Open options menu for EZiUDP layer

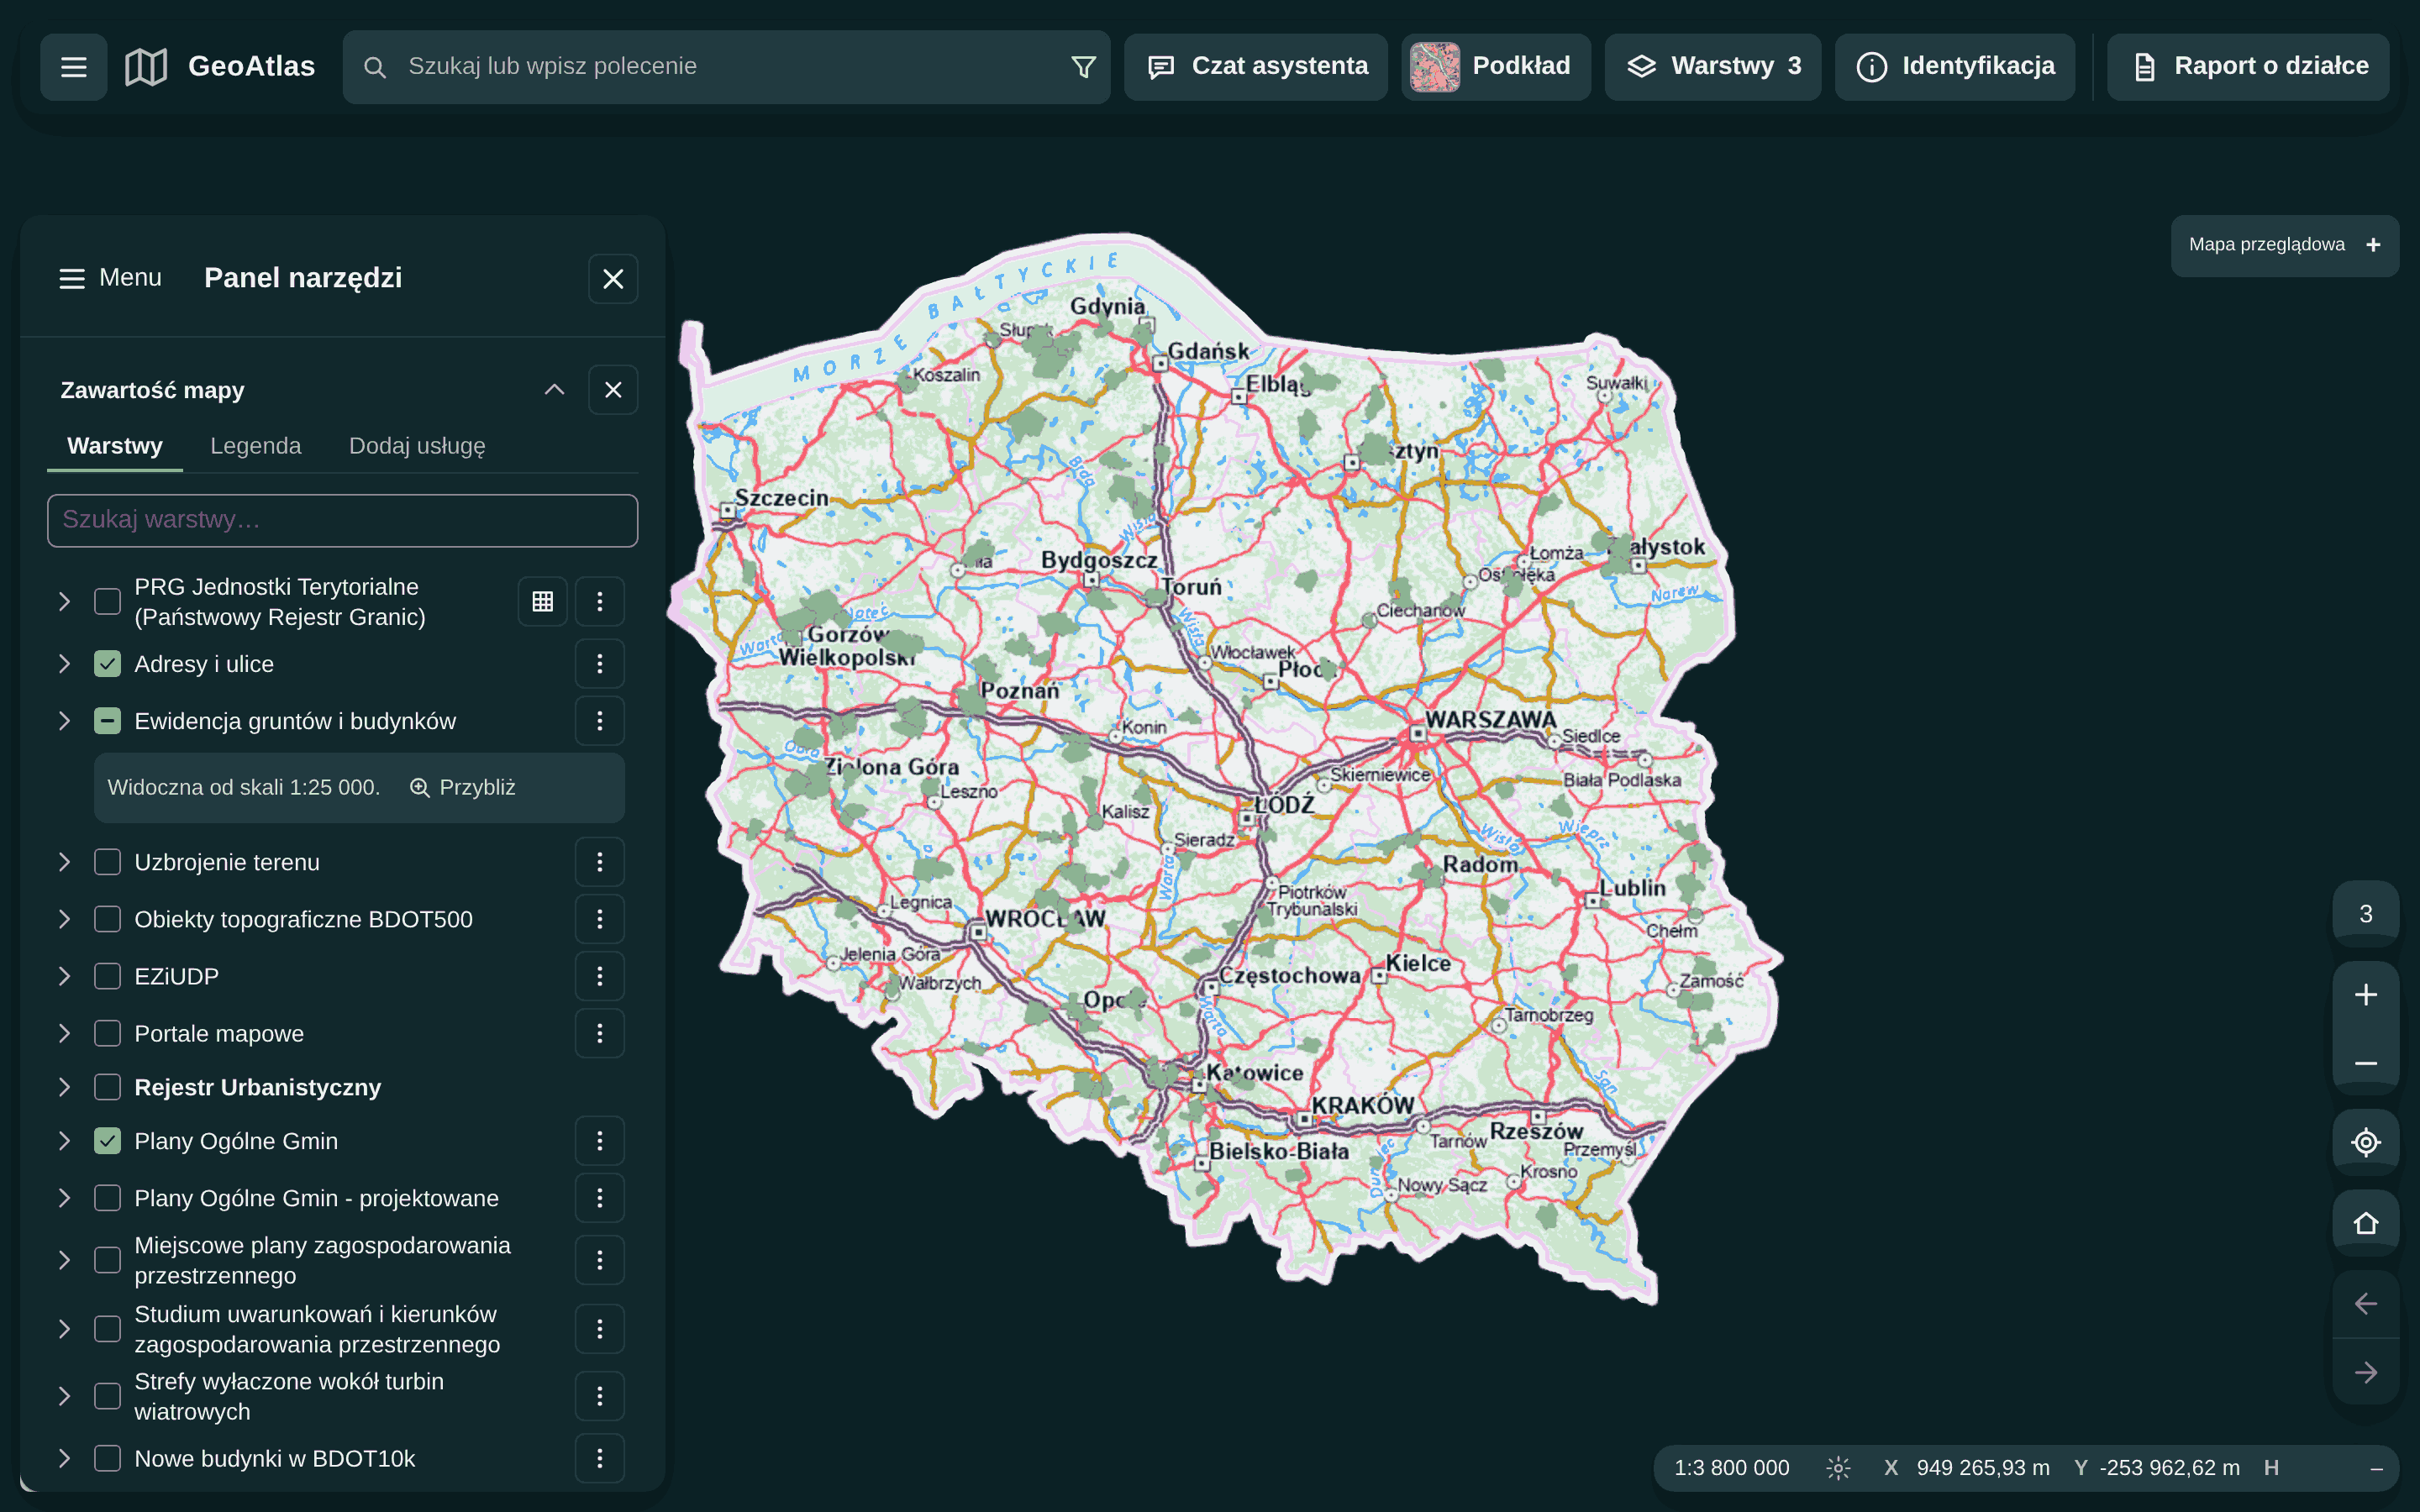(x=600, y=976)
